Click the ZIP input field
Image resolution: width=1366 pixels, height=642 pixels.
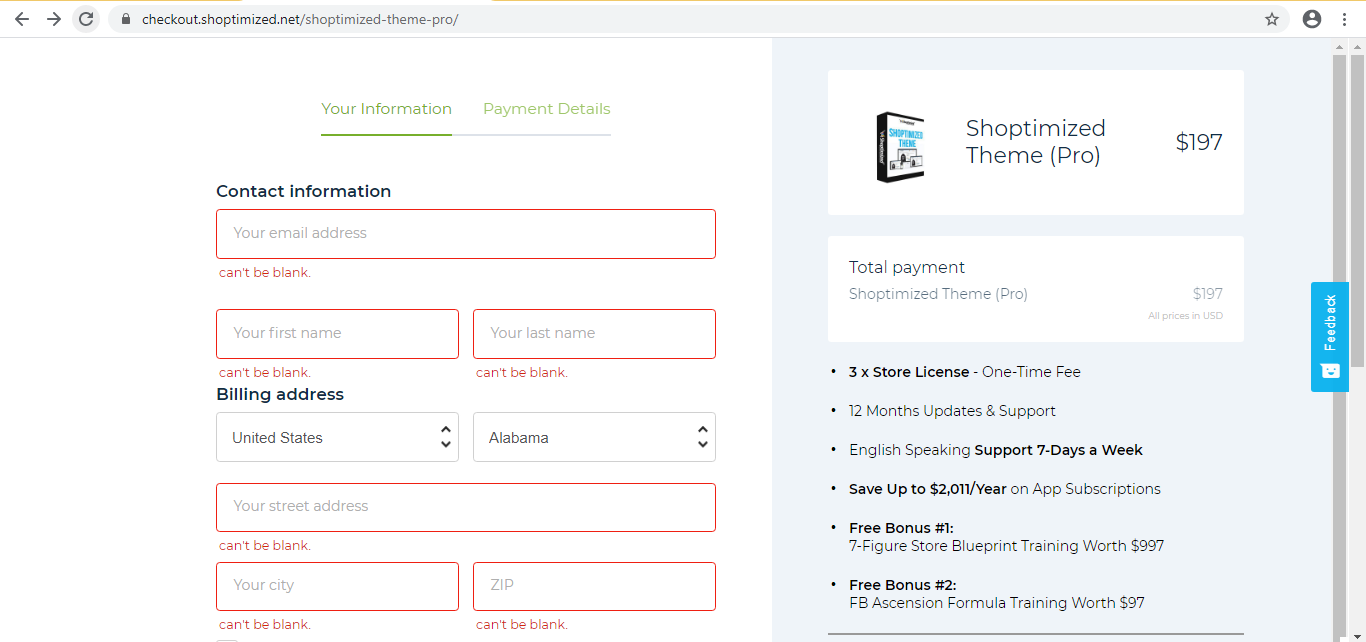594,586
